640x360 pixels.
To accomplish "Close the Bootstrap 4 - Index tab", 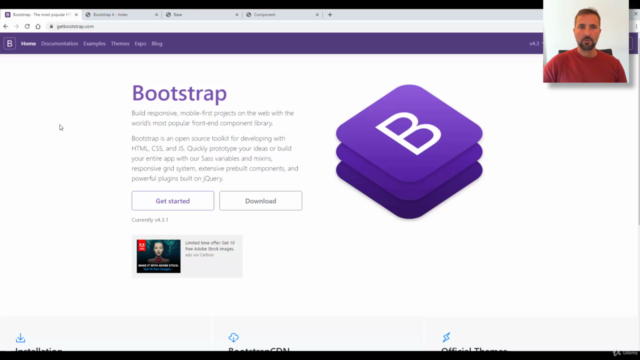I will pyautogui.click(x=156, y=15).
